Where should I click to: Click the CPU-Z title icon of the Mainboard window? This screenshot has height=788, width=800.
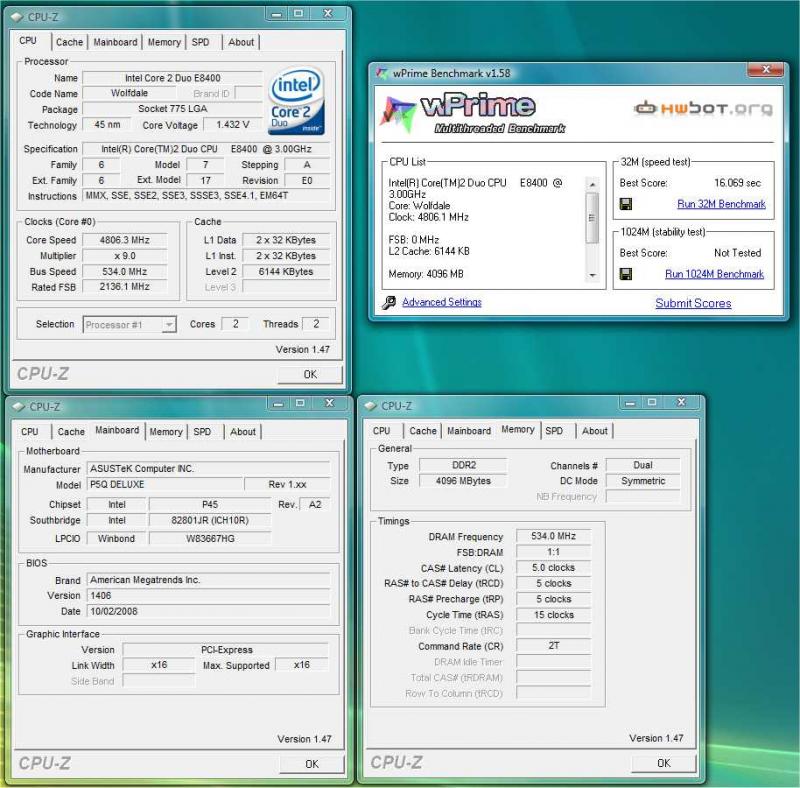[x=19, y=407]
